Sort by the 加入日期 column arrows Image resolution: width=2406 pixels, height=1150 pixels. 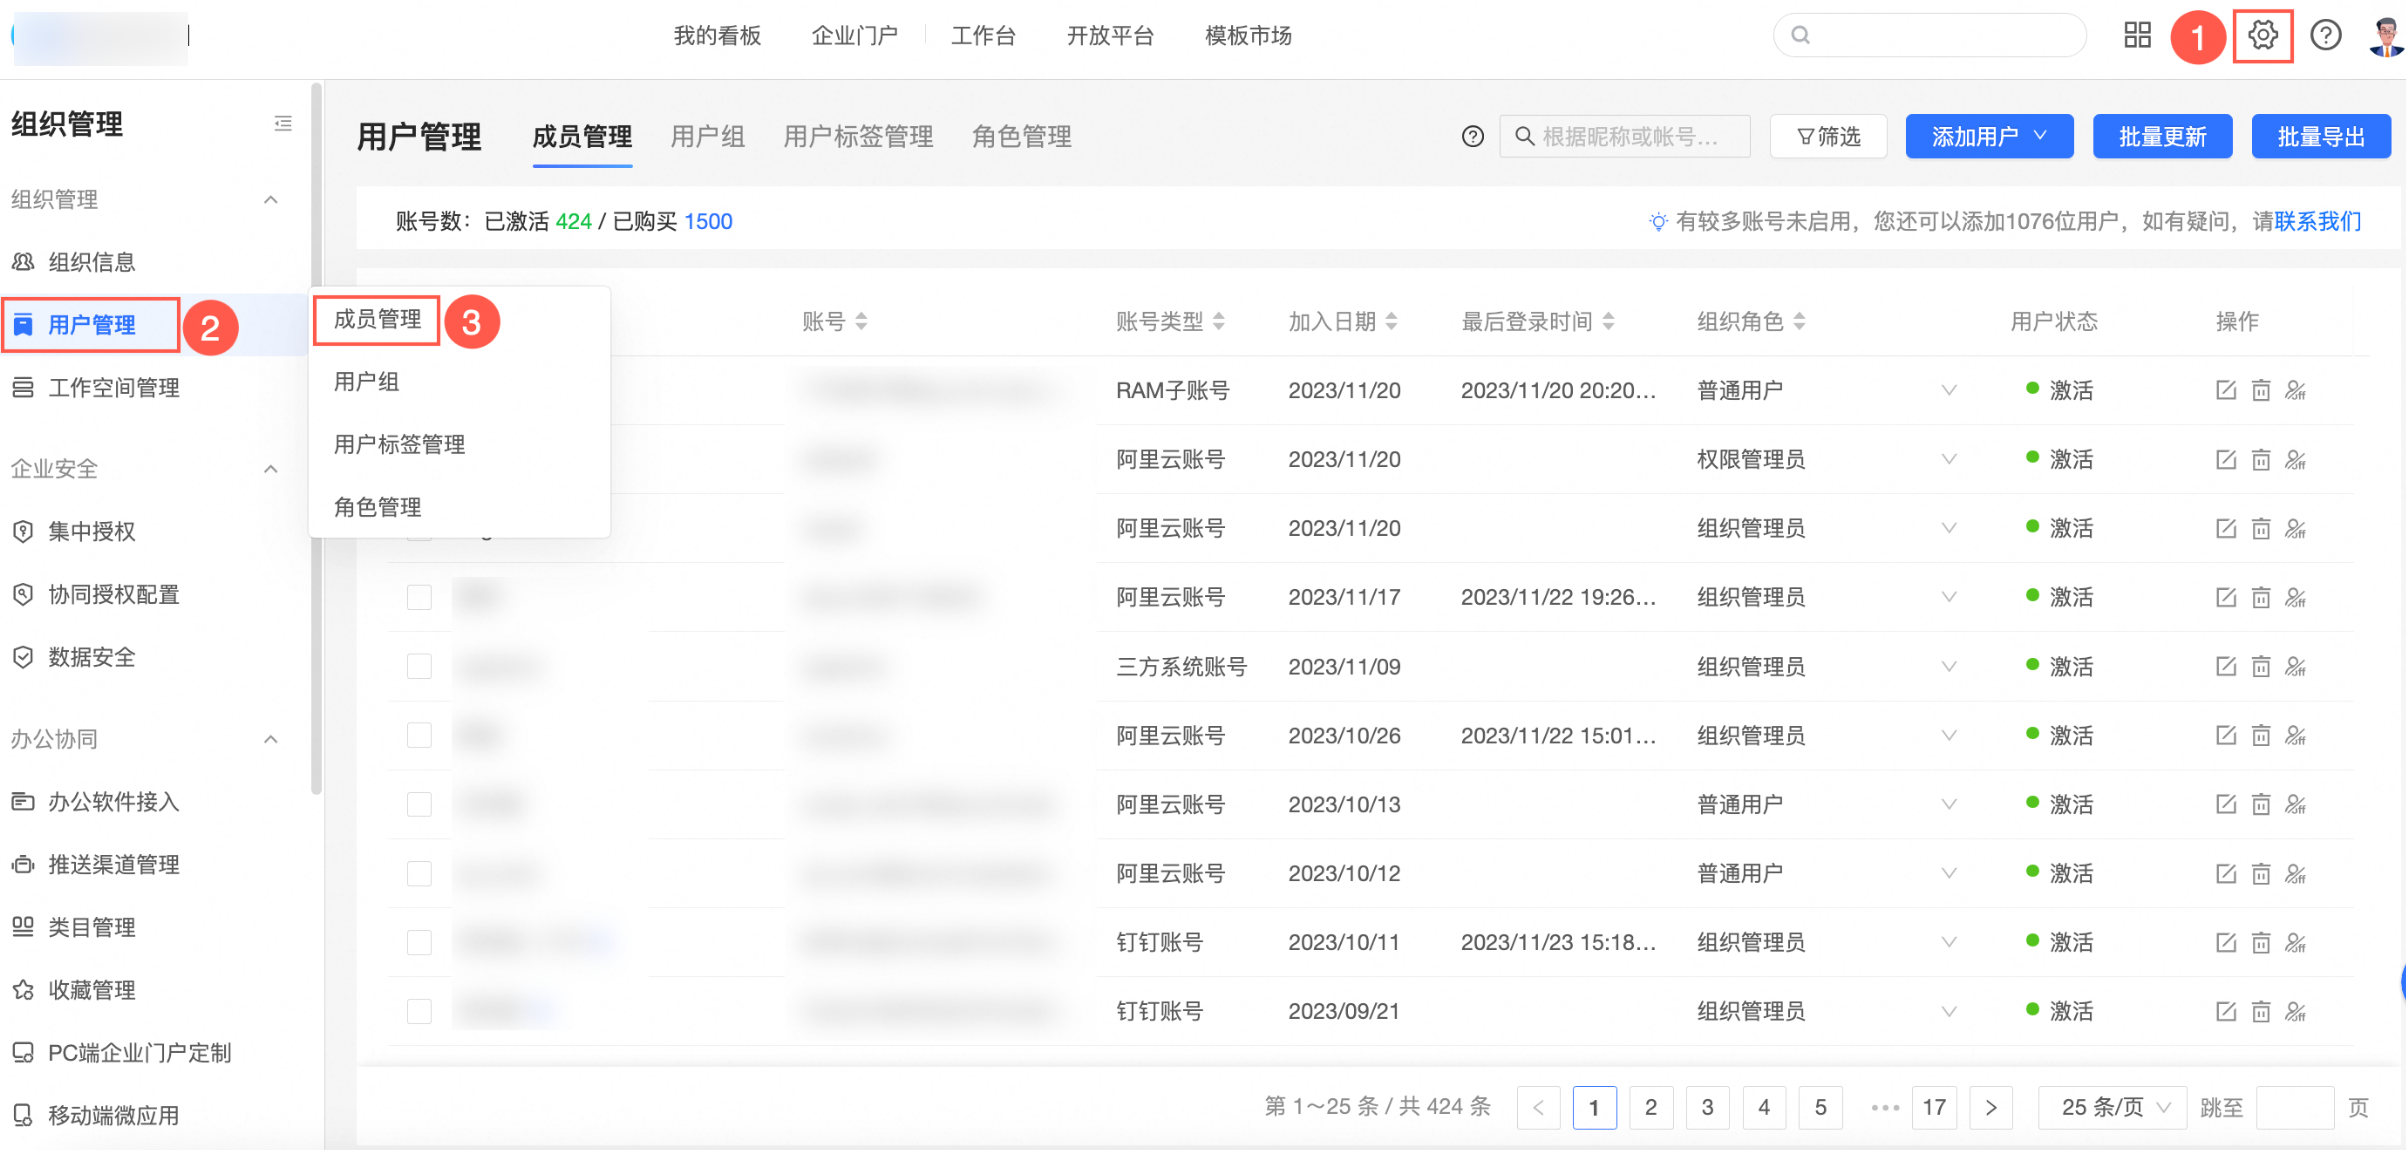pyautogui.click(x=1392, y=322)
